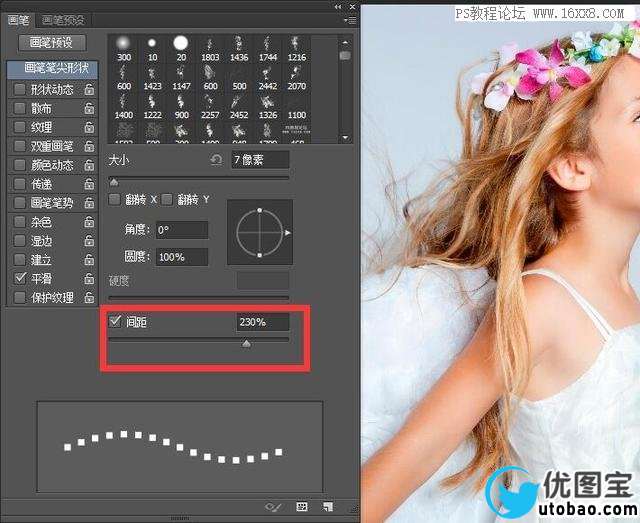Click the create new brush icon

click(x=327, y=507)
